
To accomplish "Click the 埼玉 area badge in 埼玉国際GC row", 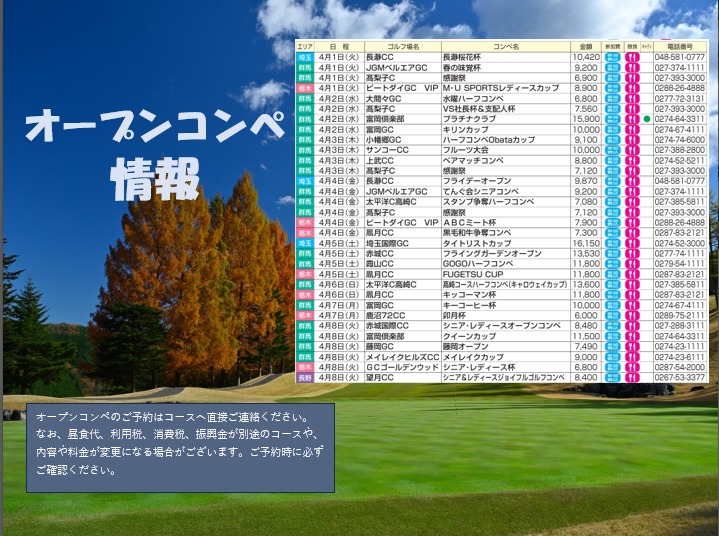I will [x=305, y=243].
